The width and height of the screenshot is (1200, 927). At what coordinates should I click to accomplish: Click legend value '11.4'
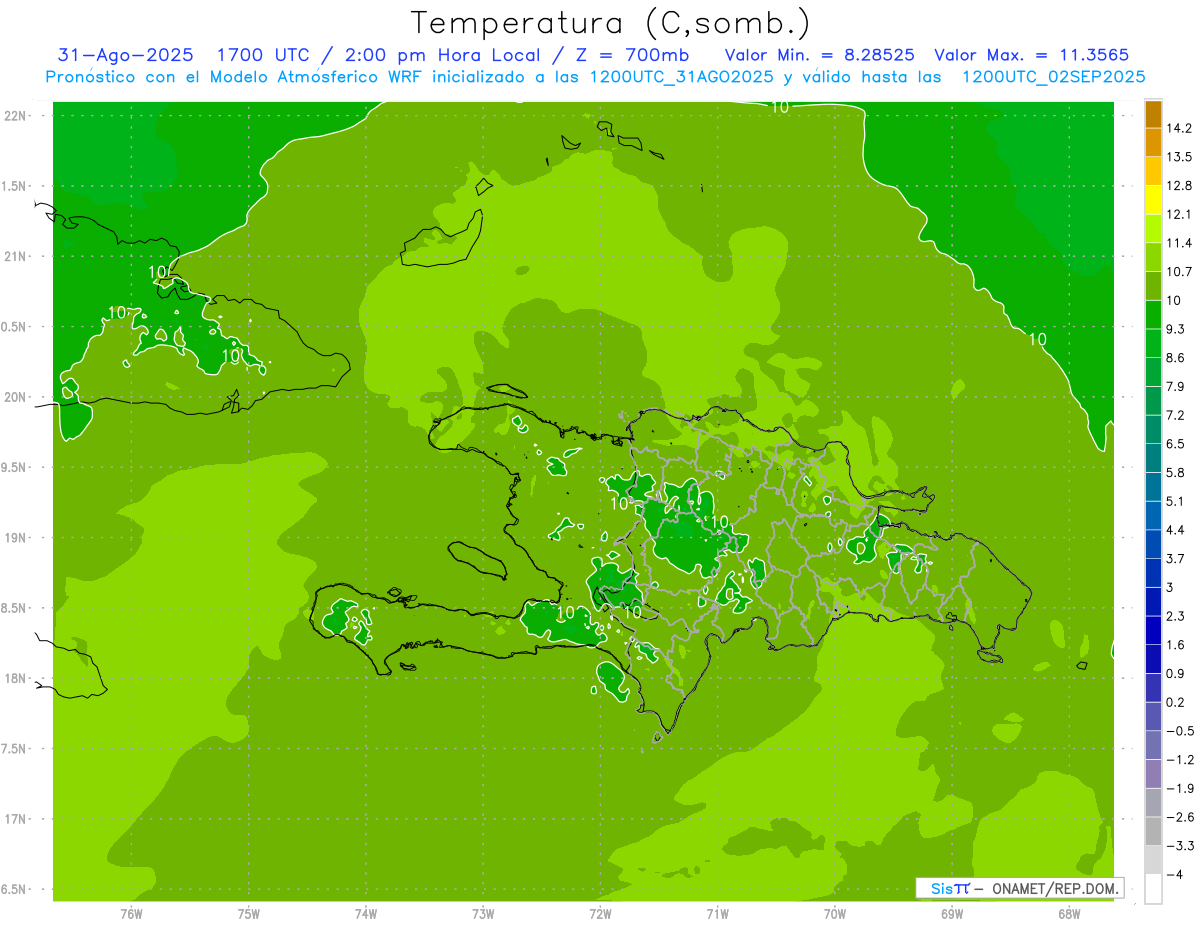(1179, 243)
